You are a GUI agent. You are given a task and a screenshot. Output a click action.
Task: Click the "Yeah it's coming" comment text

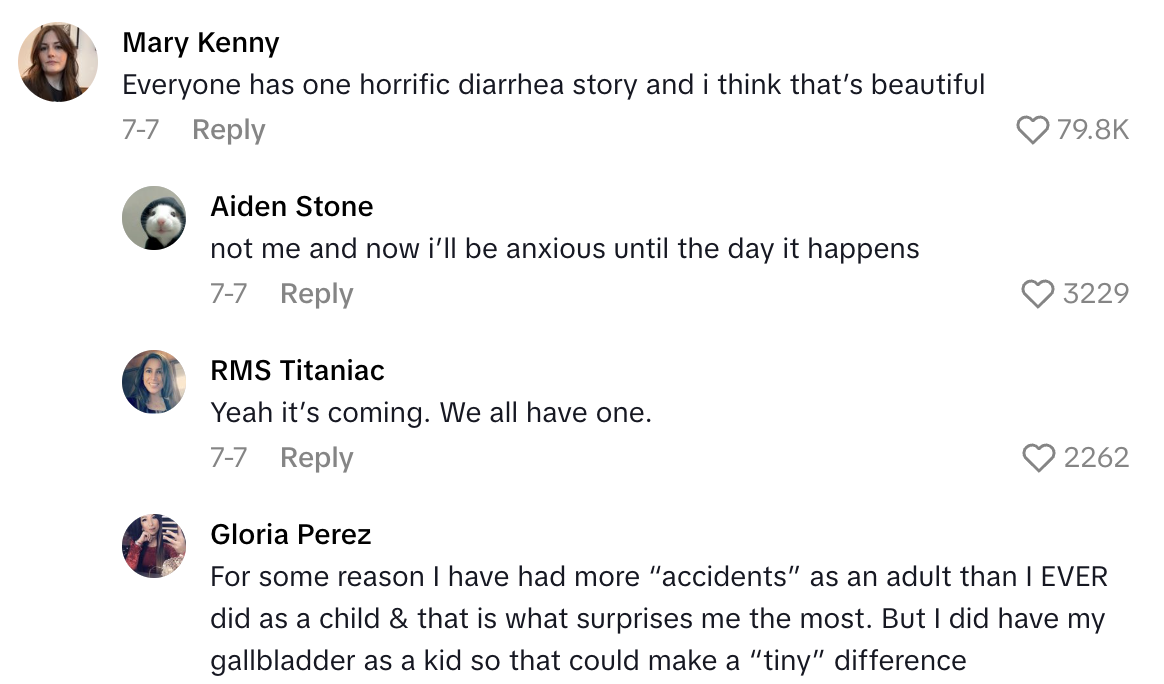[430, 413]
